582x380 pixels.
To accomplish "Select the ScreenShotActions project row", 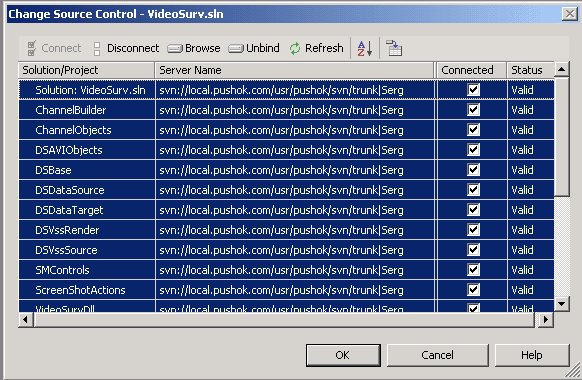I will coord(286,290).
